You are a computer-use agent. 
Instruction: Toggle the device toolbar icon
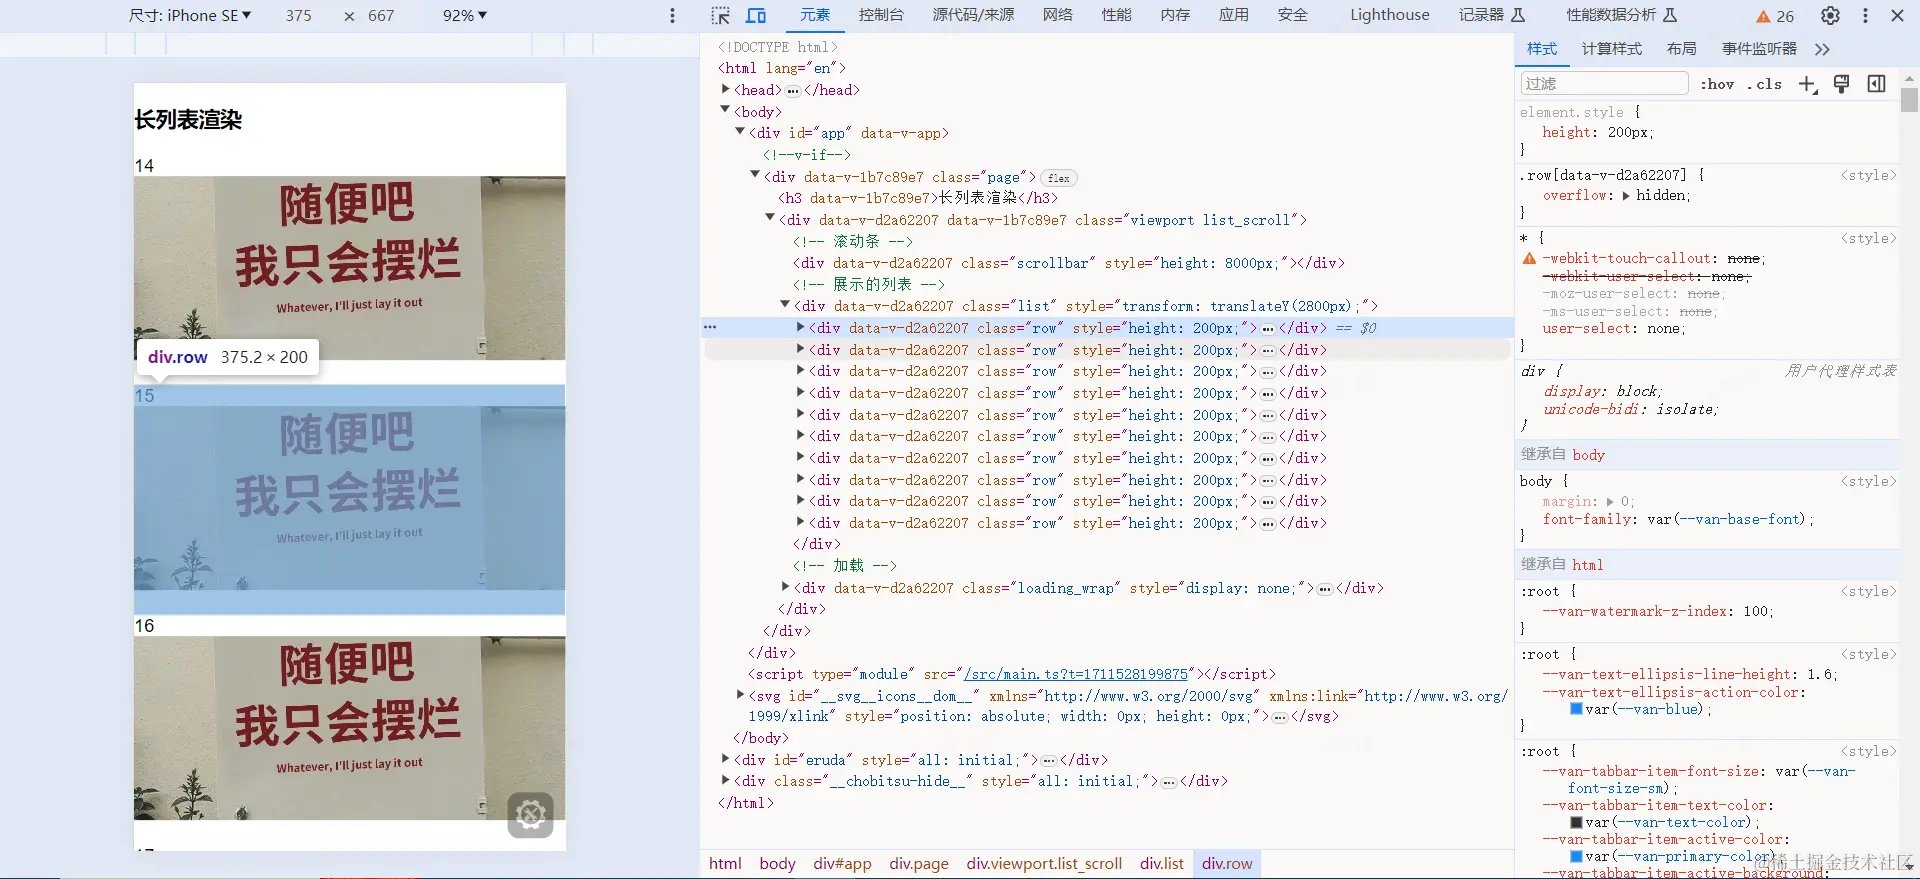point(756,15)
